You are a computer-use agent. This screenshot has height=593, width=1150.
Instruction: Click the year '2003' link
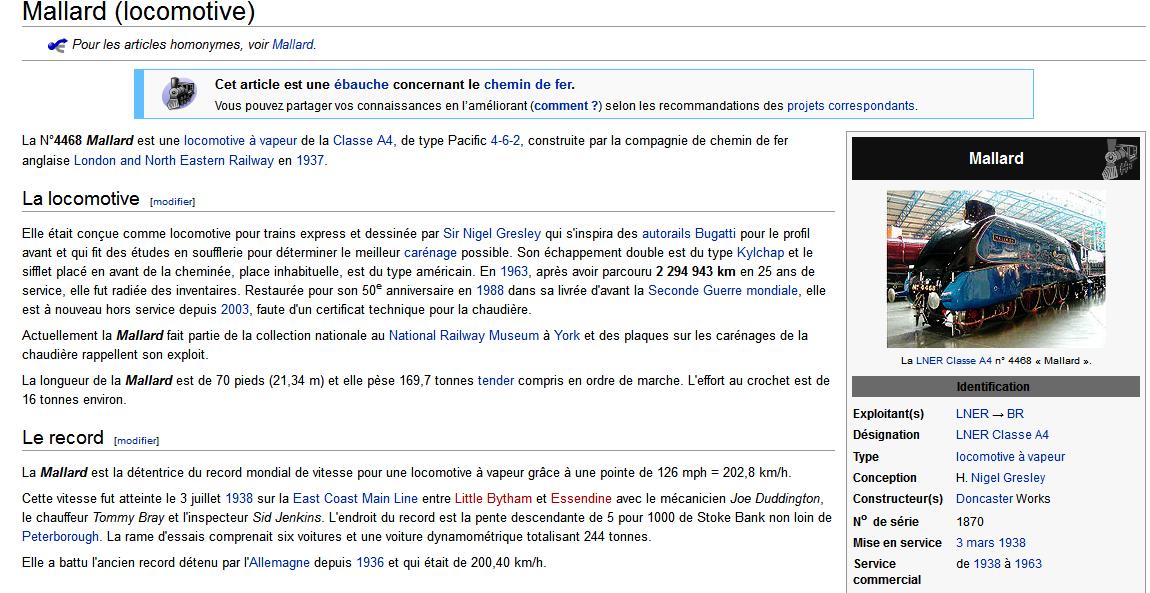(235, 309)
